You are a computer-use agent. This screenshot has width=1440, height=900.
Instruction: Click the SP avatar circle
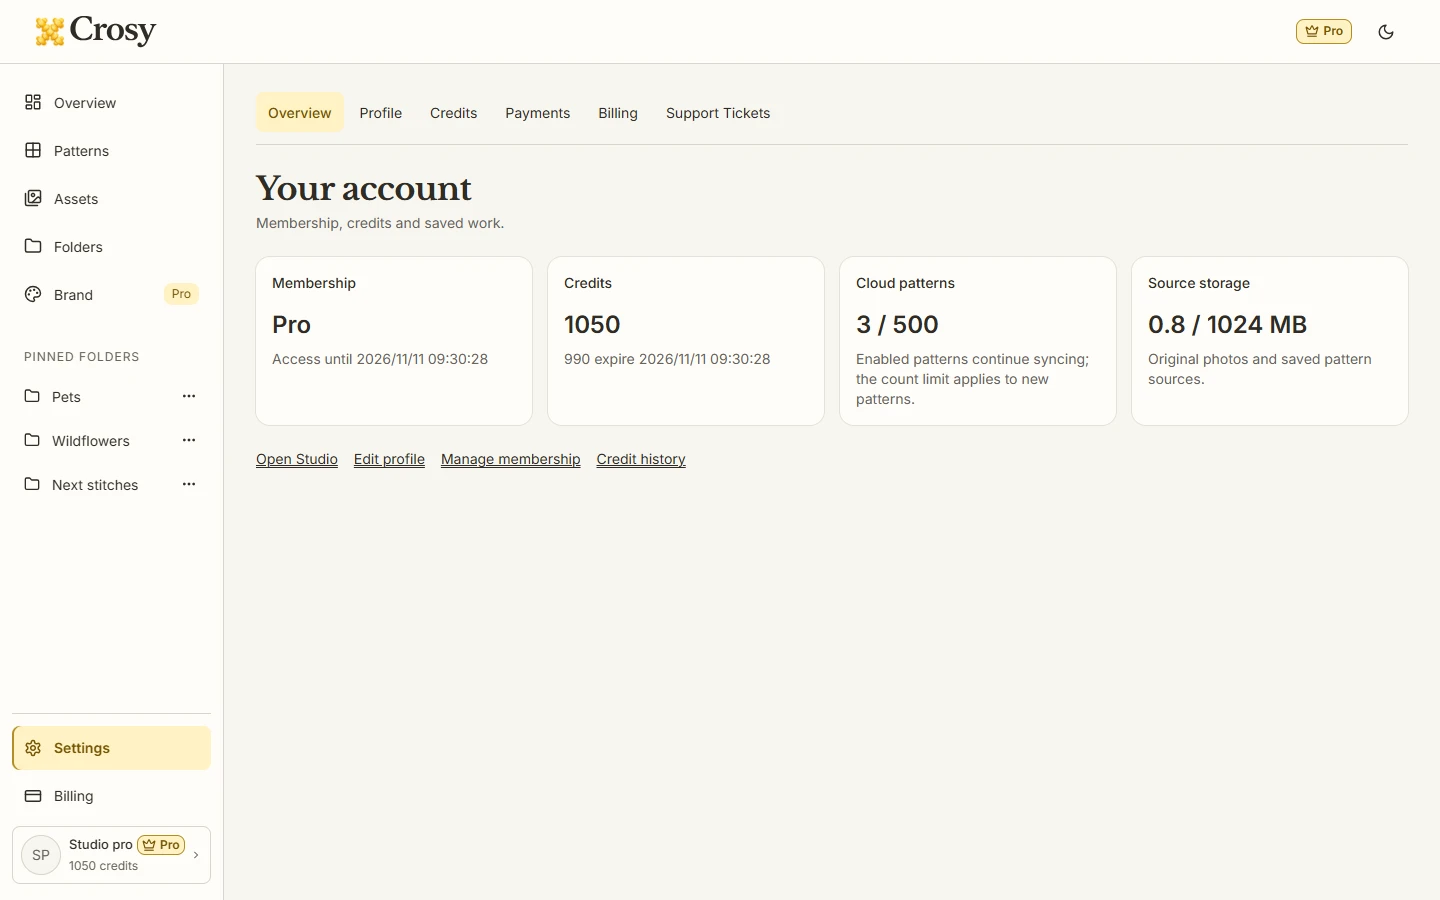[41, 855]
